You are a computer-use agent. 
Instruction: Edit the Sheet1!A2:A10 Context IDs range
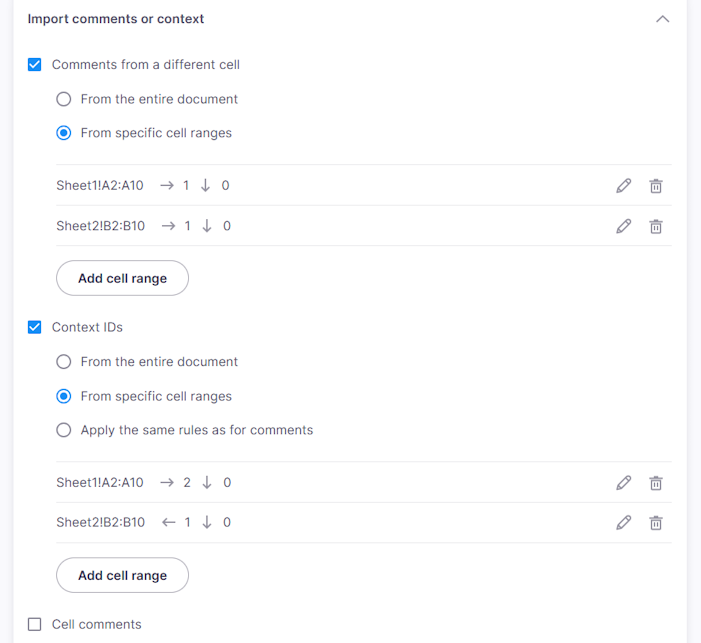(x=624, y=483)
